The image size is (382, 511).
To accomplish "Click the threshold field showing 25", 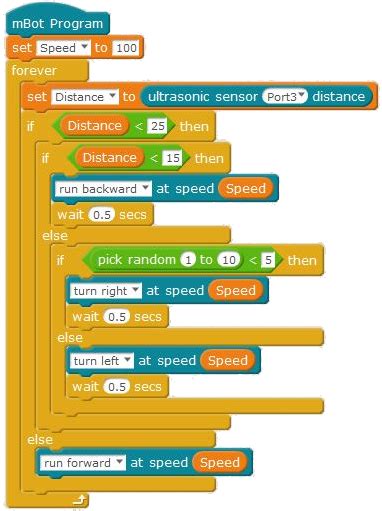I will 157,126.
